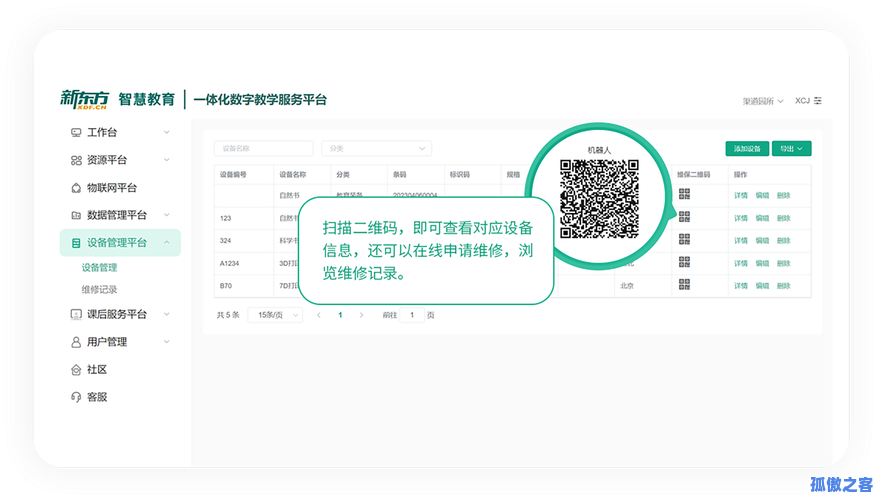Image resolution: width=878 pixels, height=500 pixels.
Task: Open maintenance QR code icon for device 123
Action: coord(684,217)
